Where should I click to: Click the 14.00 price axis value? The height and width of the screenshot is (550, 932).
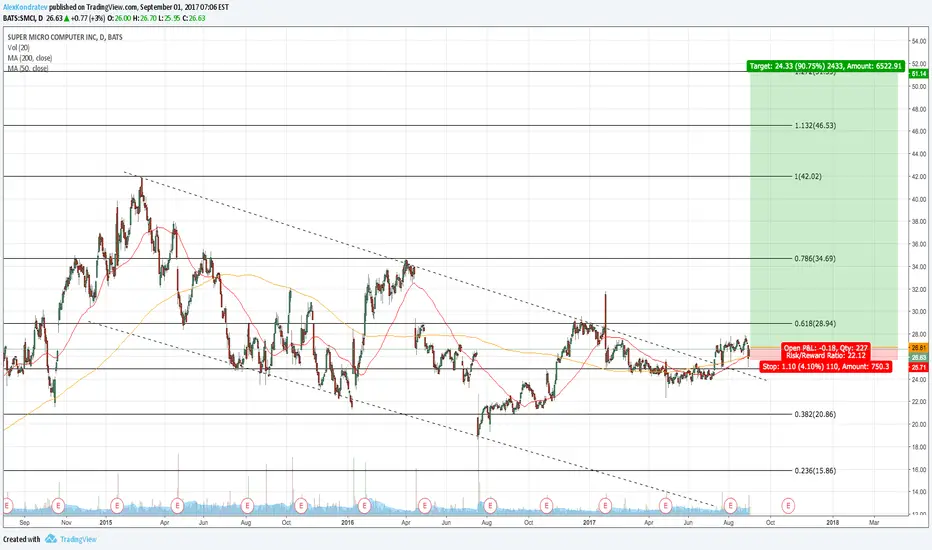click(918, 492)
